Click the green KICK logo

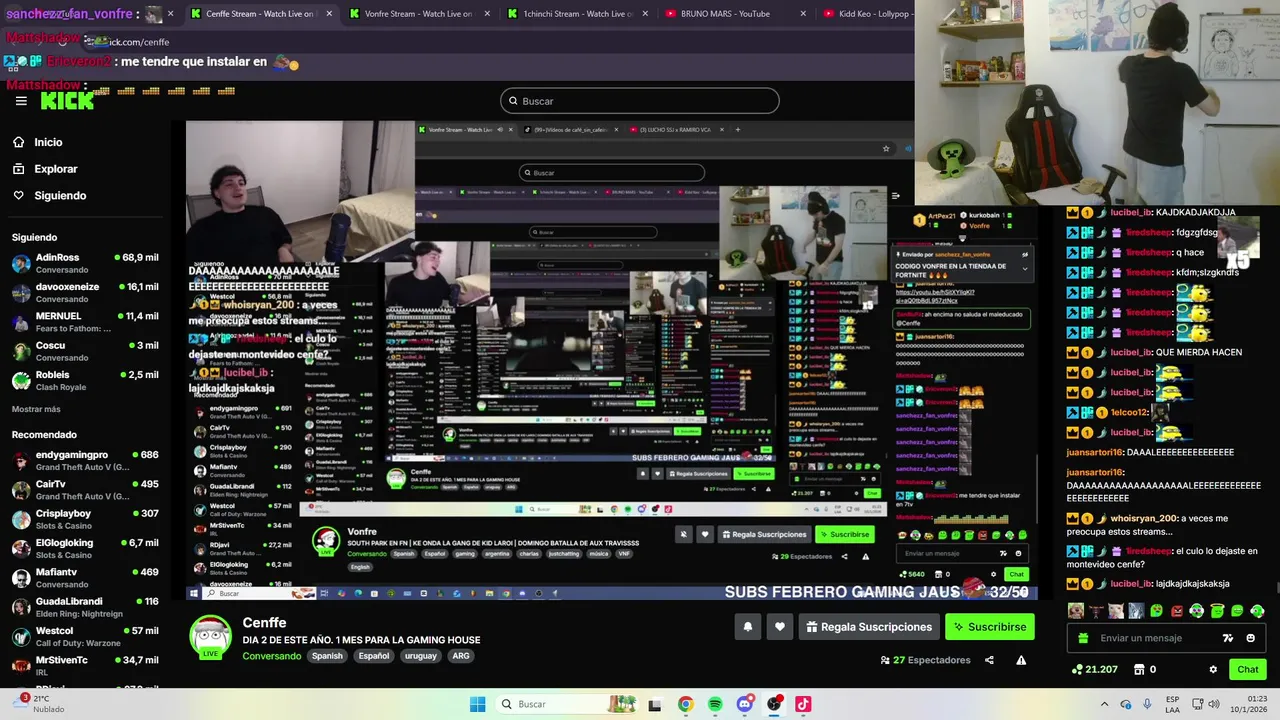[67, 100]
